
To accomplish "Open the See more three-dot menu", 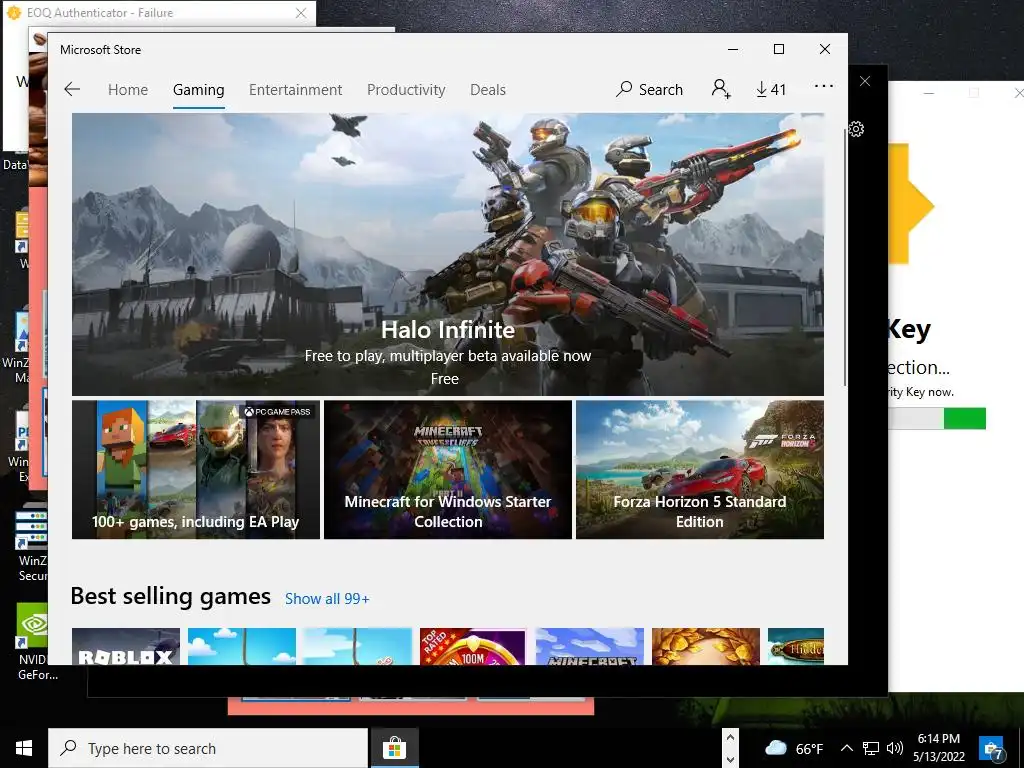I will coord(824,86).
